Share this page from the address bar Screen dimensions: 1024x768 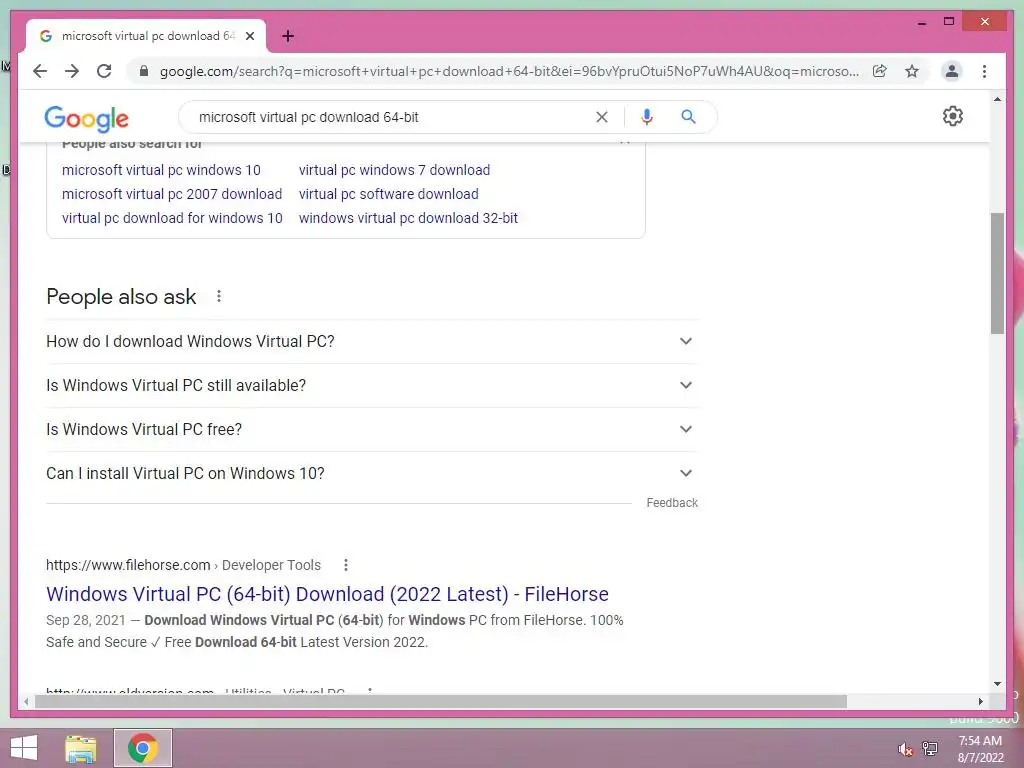pyautogui.click(x=880, y=71)
